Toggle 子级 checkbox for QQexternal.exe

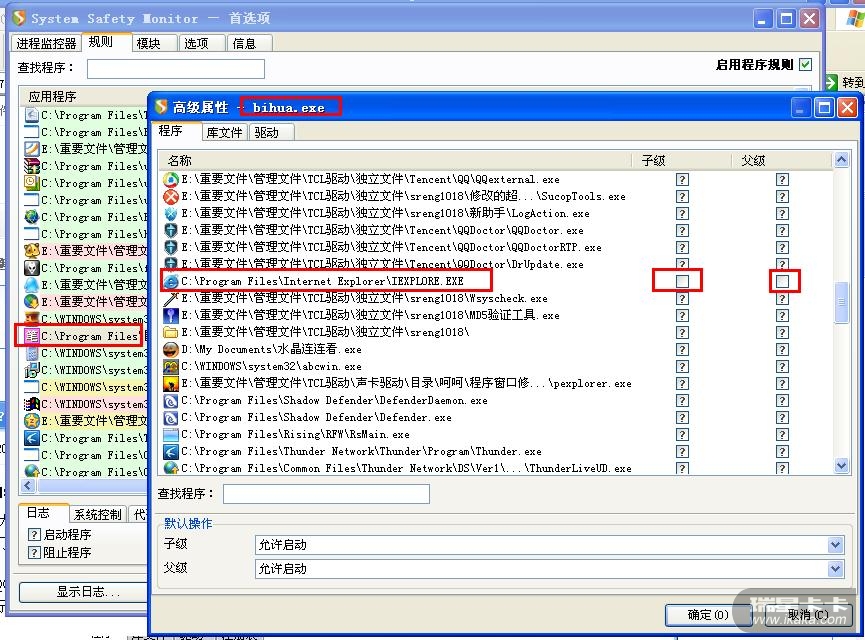[x=682, y=179]
